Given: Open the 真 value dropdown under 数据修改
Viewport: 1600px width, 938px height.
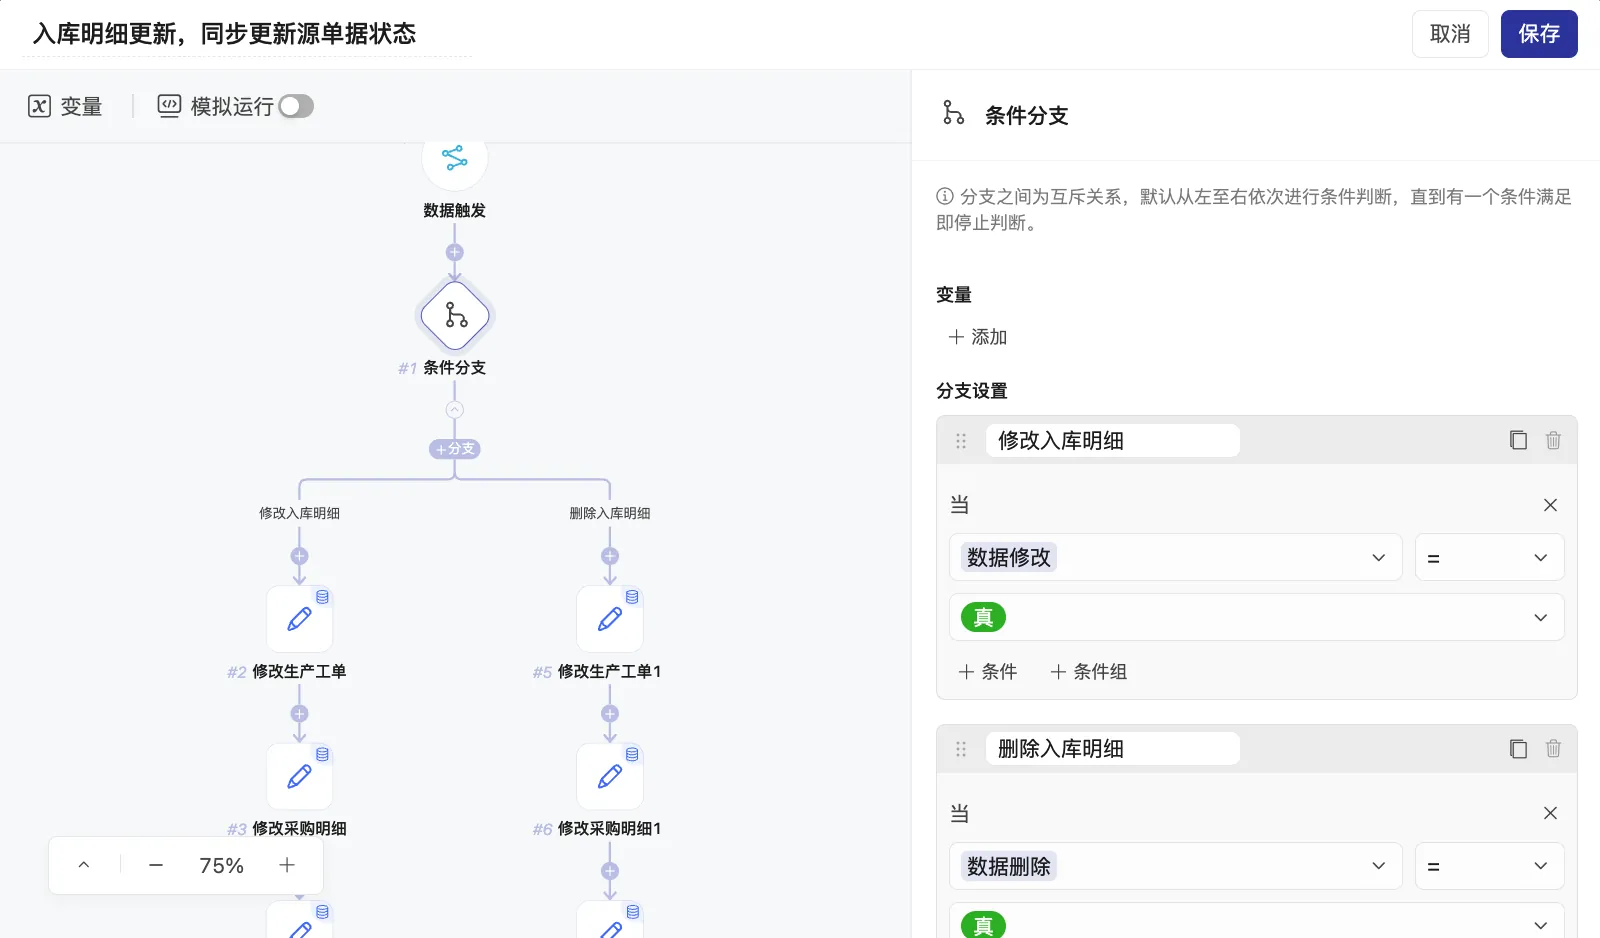Looking at the screenshot, I should click(1257, 618).
